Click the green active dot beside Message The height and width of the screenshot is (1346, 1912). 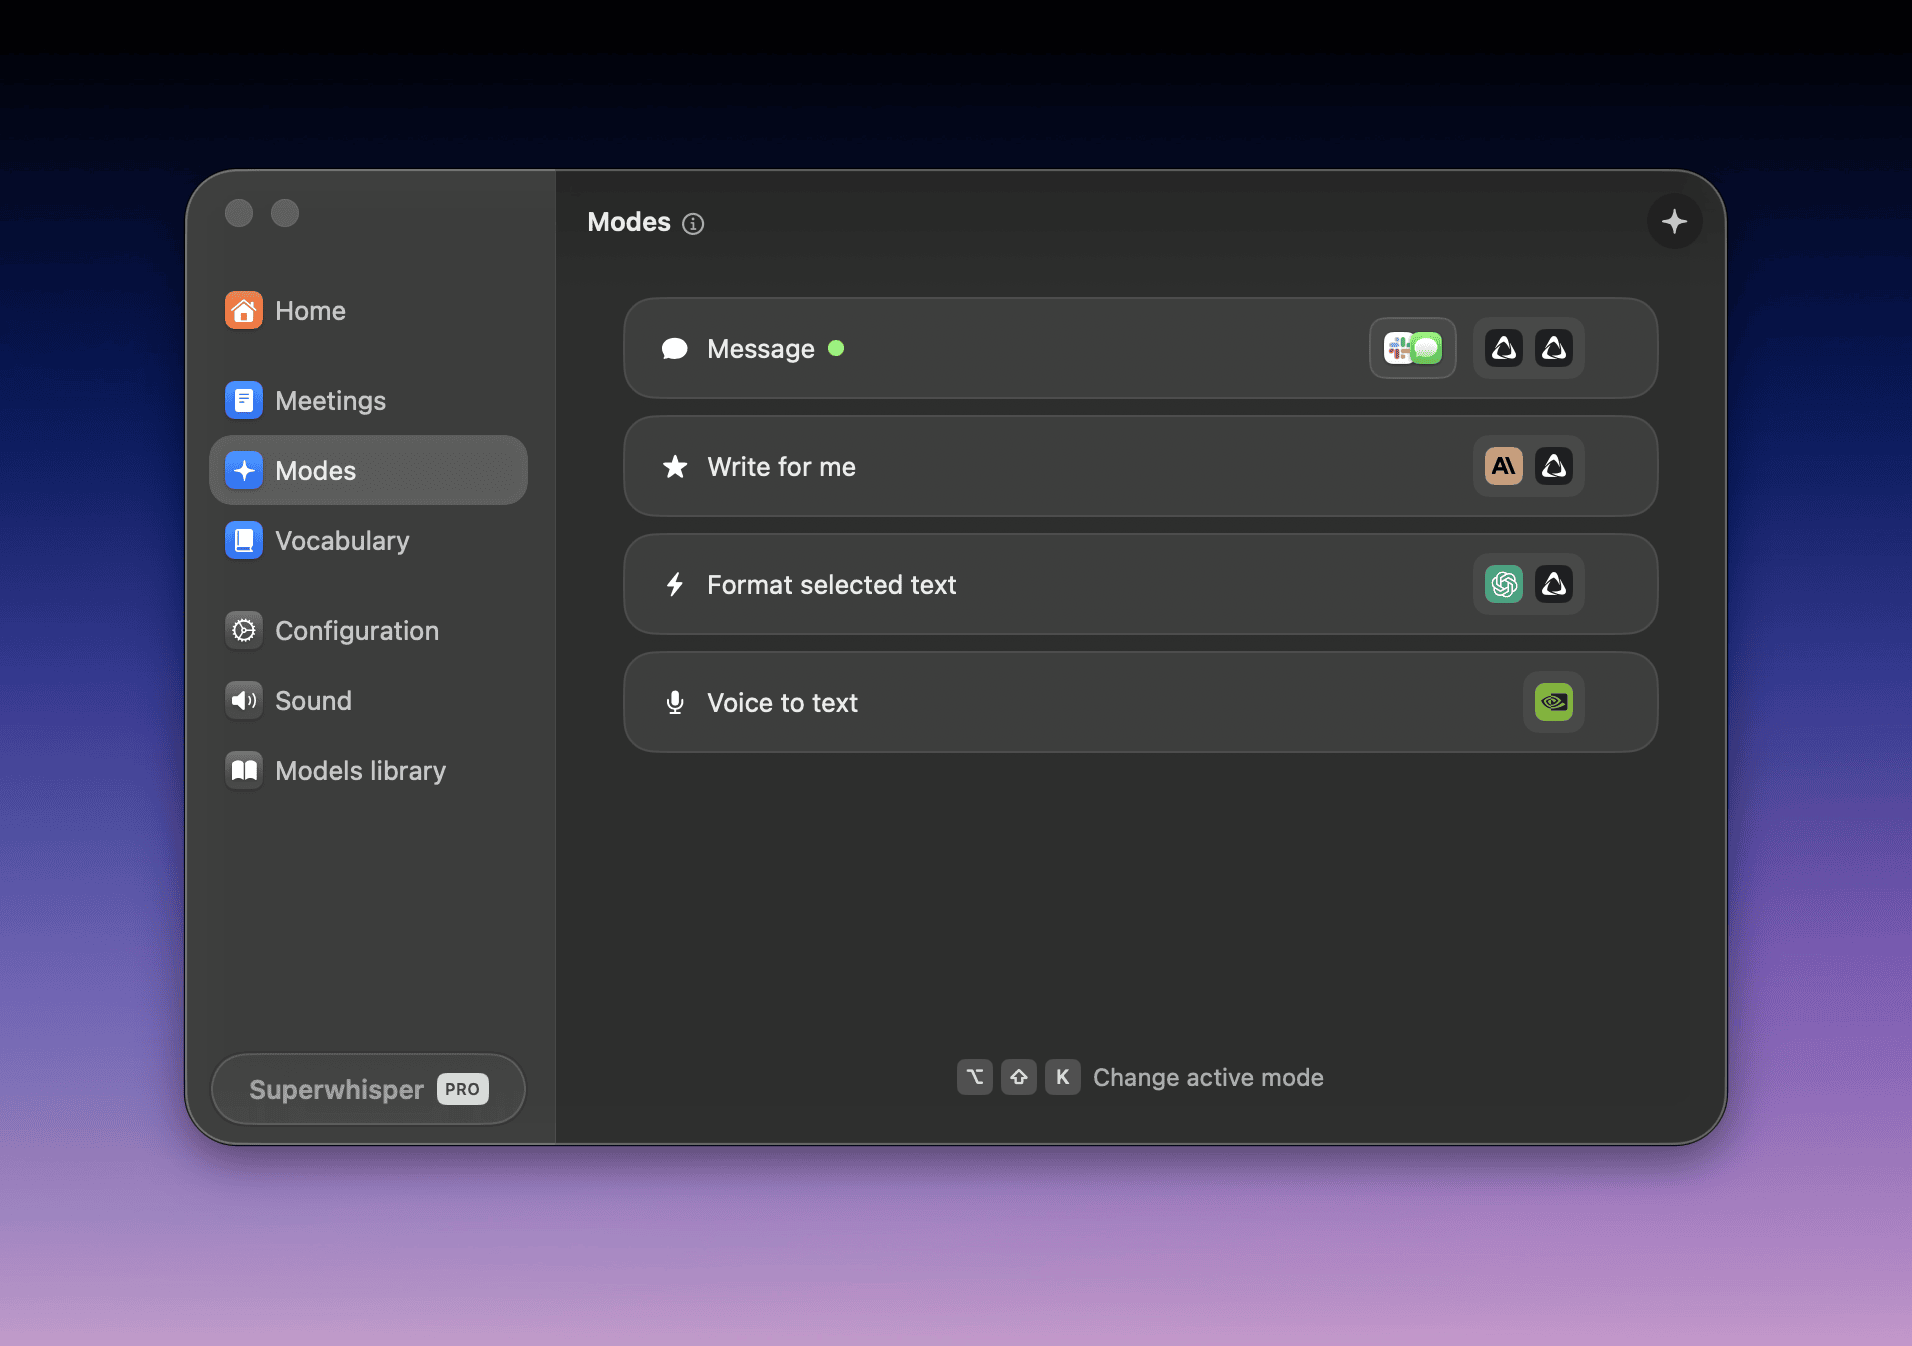(x=836, y=348)
